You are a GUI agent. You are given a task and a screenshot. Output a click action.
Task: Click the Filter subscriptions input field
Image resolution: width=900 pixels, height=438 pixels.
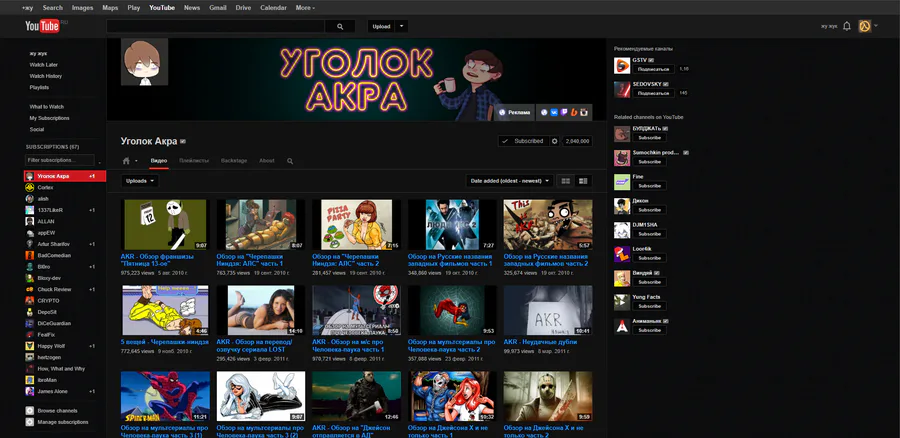coord(60,160)
